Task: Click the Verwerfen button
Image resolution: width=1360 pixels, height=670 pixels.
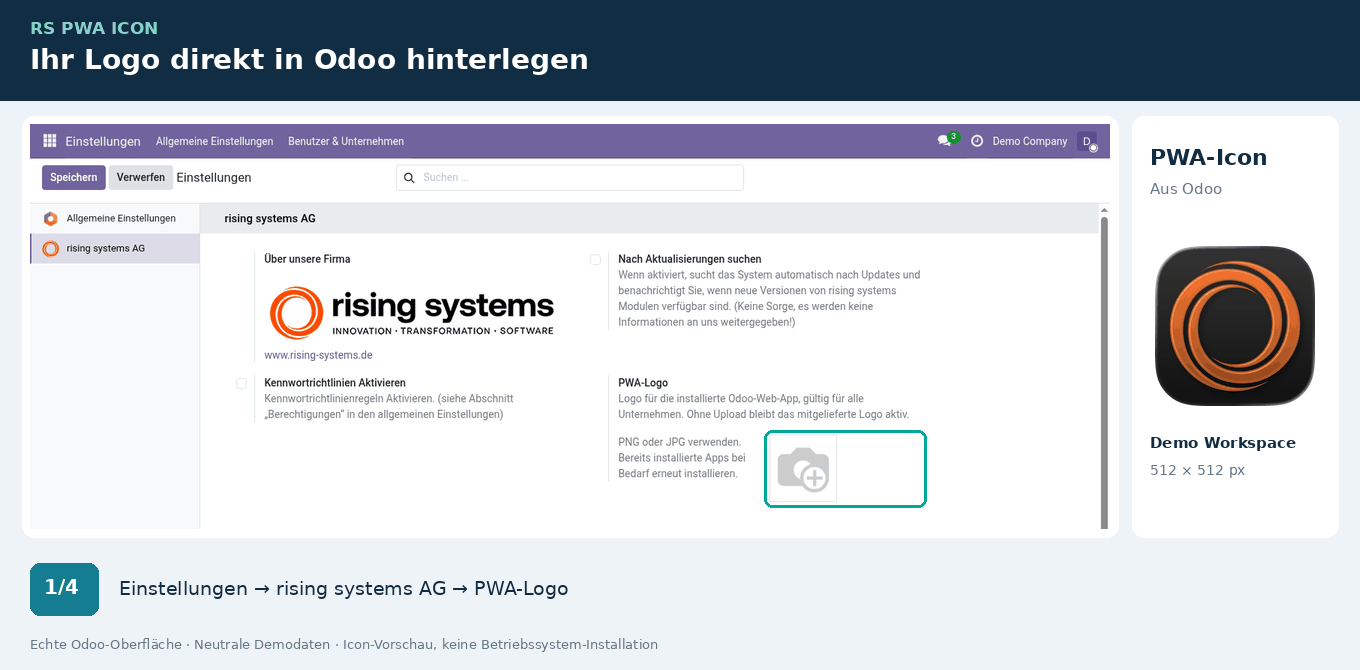Action: [141, 178]
